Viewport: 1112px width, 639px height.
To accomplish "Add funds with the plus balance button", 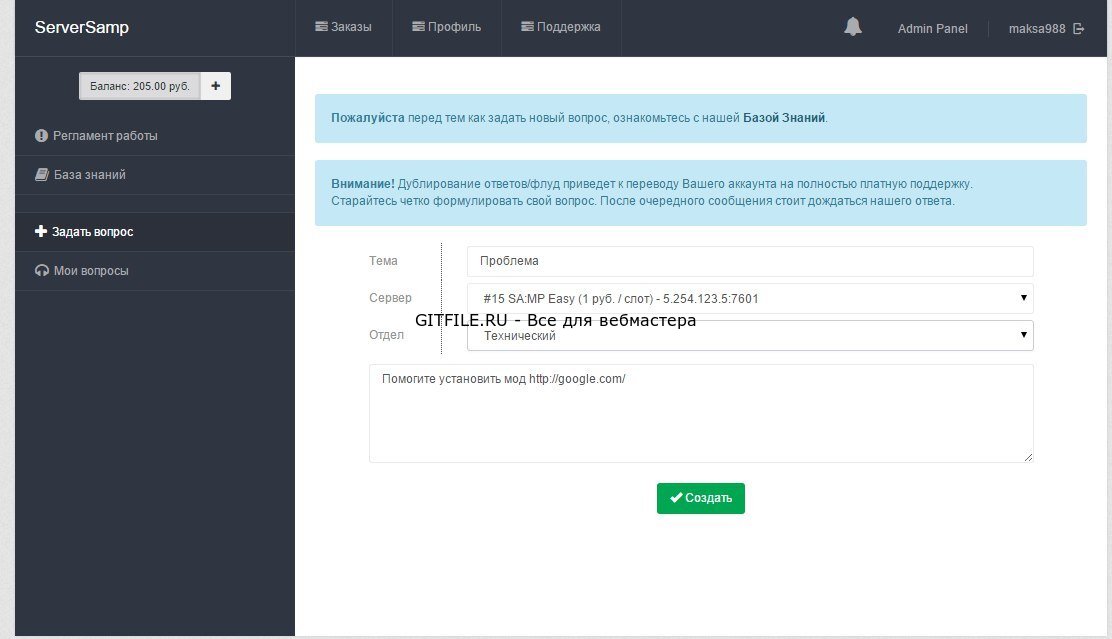I will tap(216, 86).
